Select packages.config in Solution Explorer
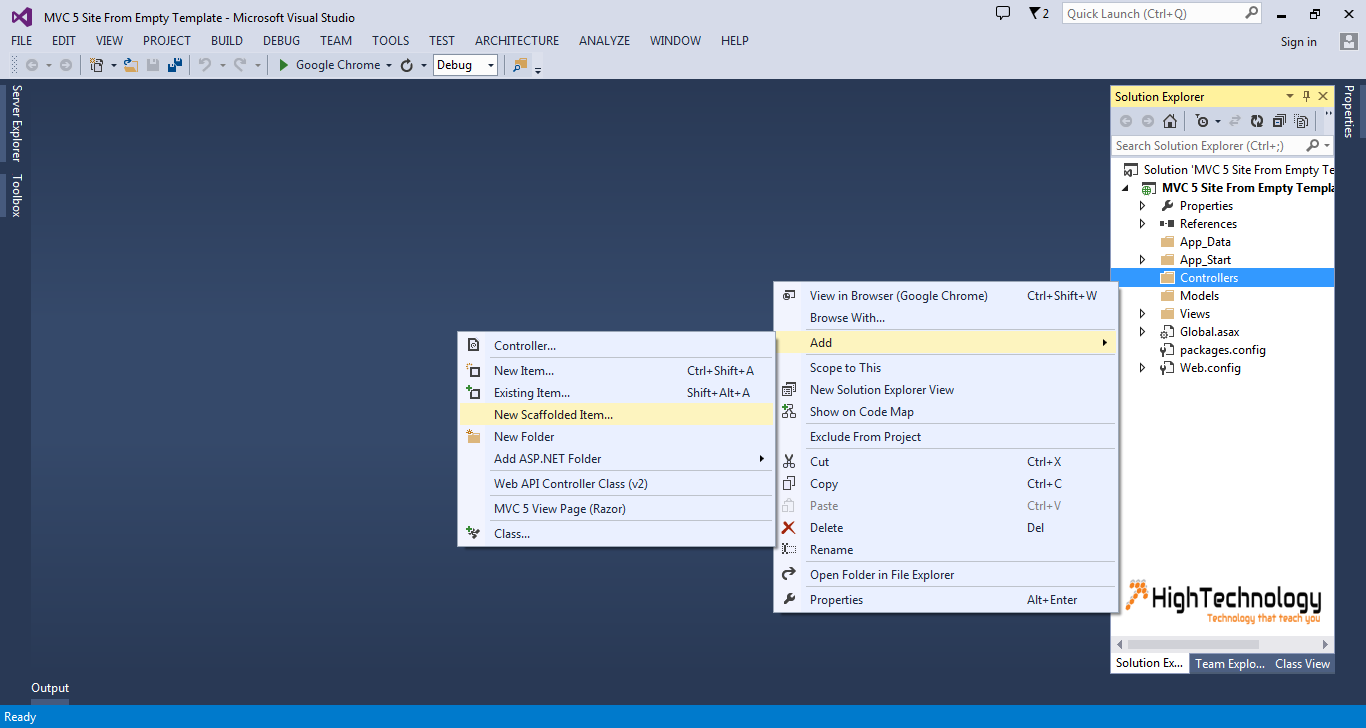Image resolution: width=1366 pixels, height=728 pixels. pyautogui.click(x=1222, y=350)
